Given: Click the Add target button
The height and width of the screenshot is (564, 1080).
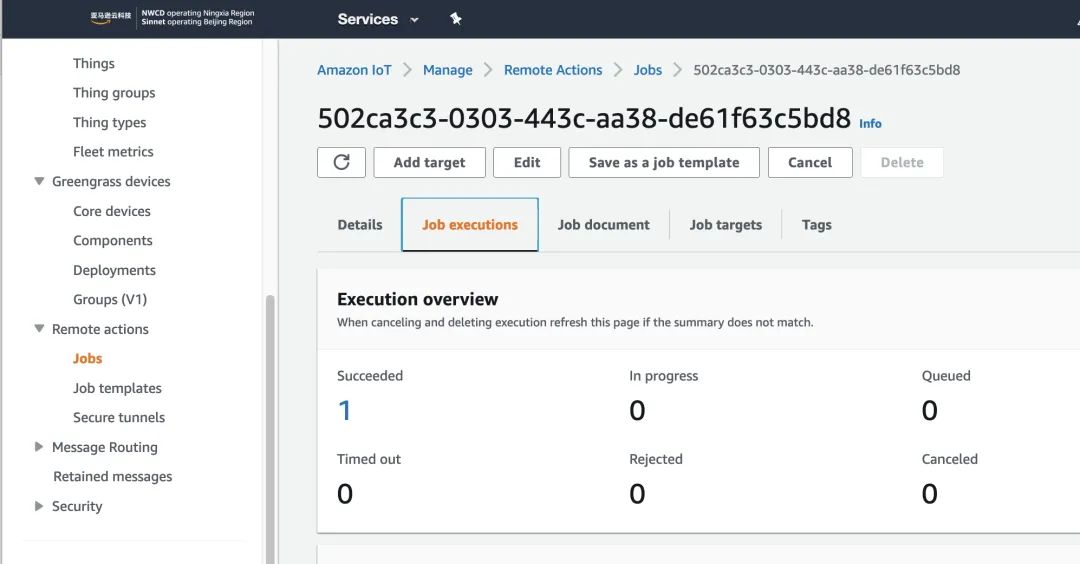Looking at the screenshot, I should pyautogui.click(x=429, y=163).
